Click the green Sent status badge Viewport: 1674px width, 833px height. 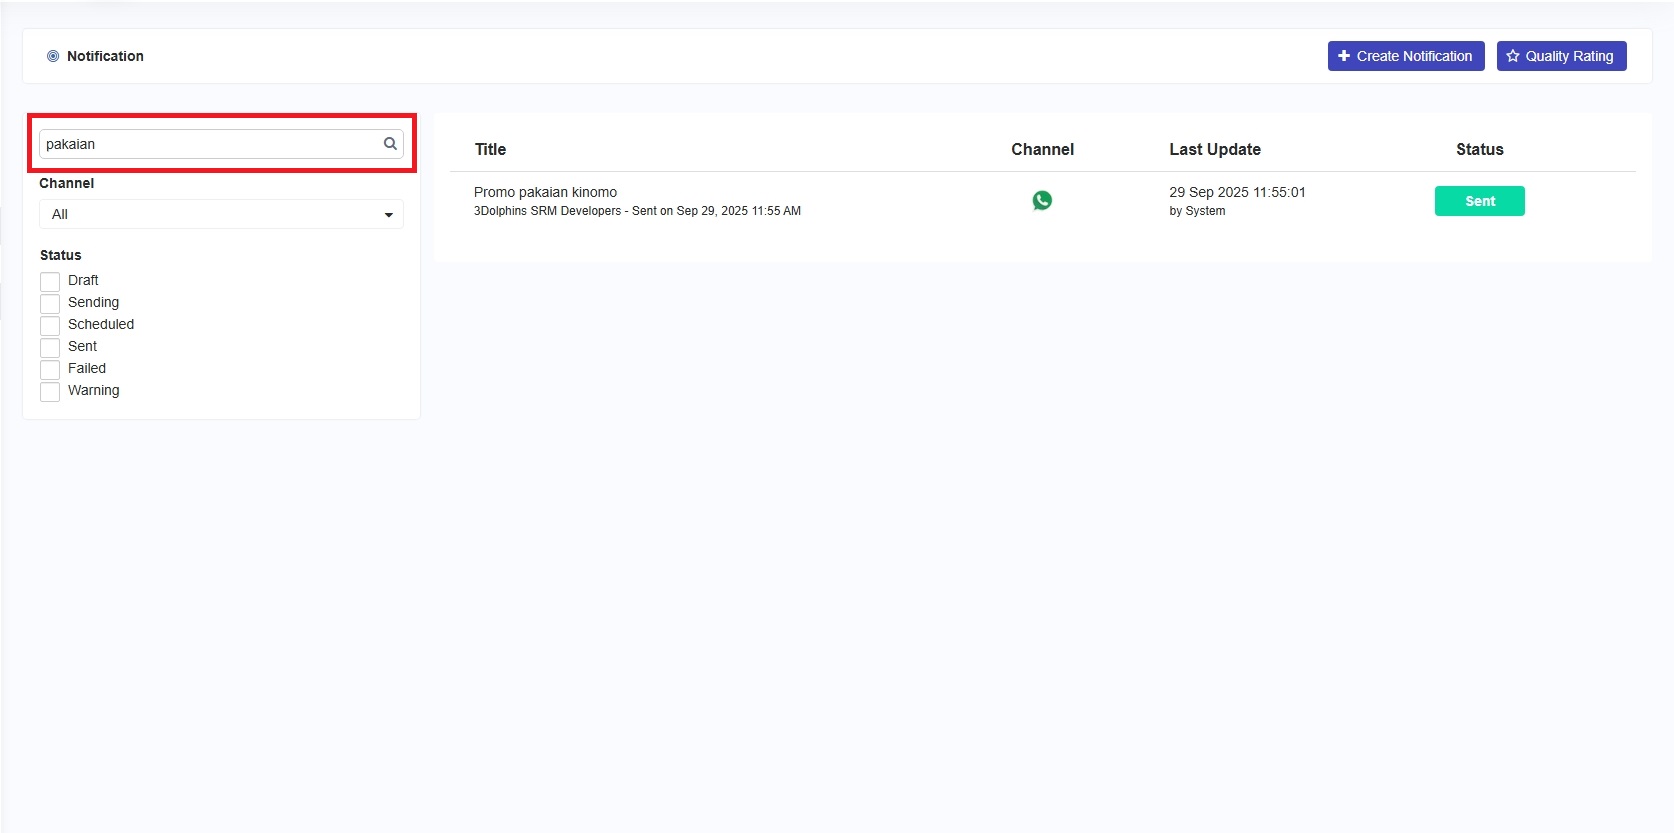tap(1479, 201)
